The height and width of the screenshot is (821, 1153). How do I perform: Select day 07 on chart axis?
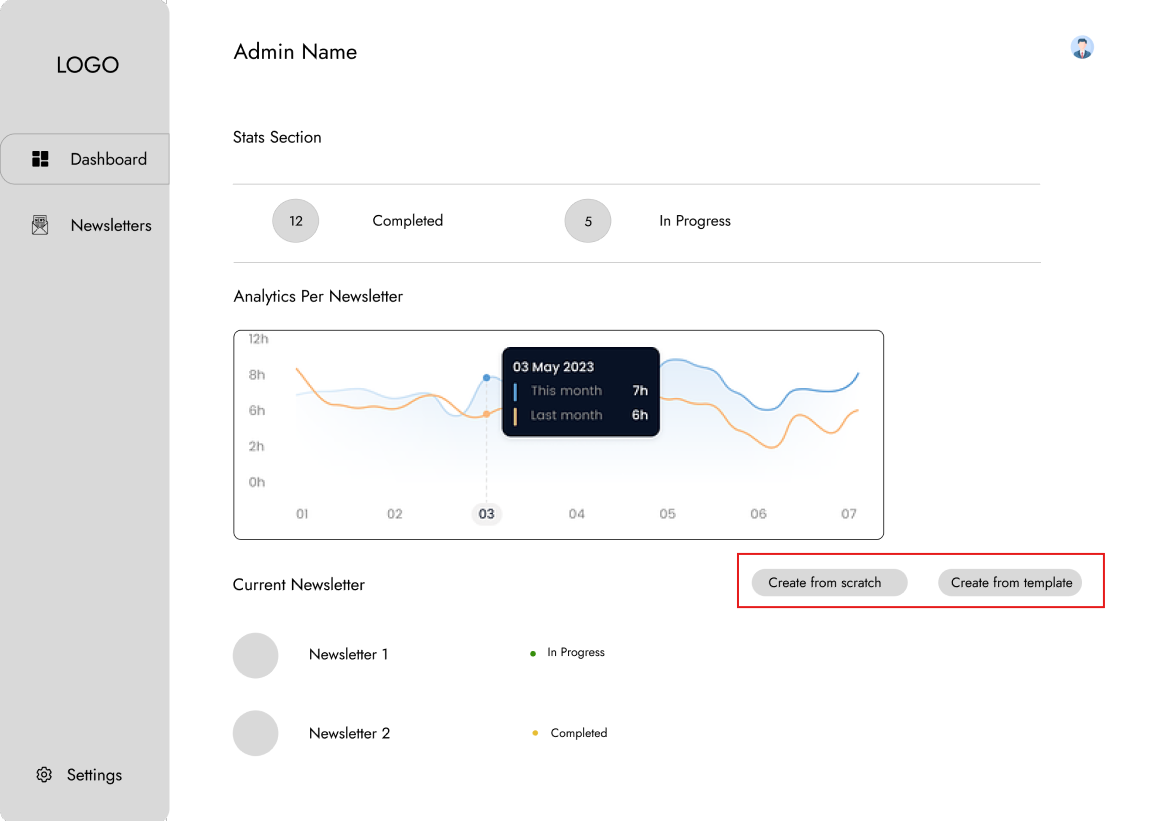click(x=848, y=514)
